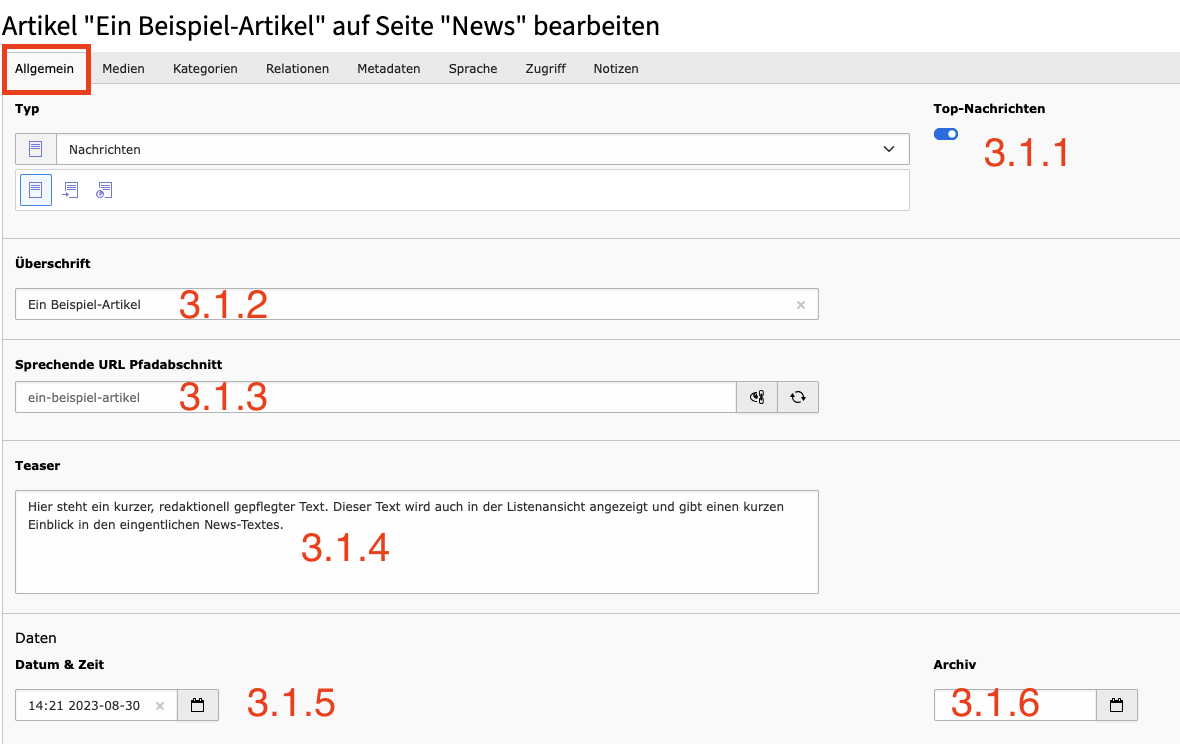Image resolution: width=1180 pixels, height=744 pixels.
Task: Toggle URL slug manual editing button
Action: [757, 397]
